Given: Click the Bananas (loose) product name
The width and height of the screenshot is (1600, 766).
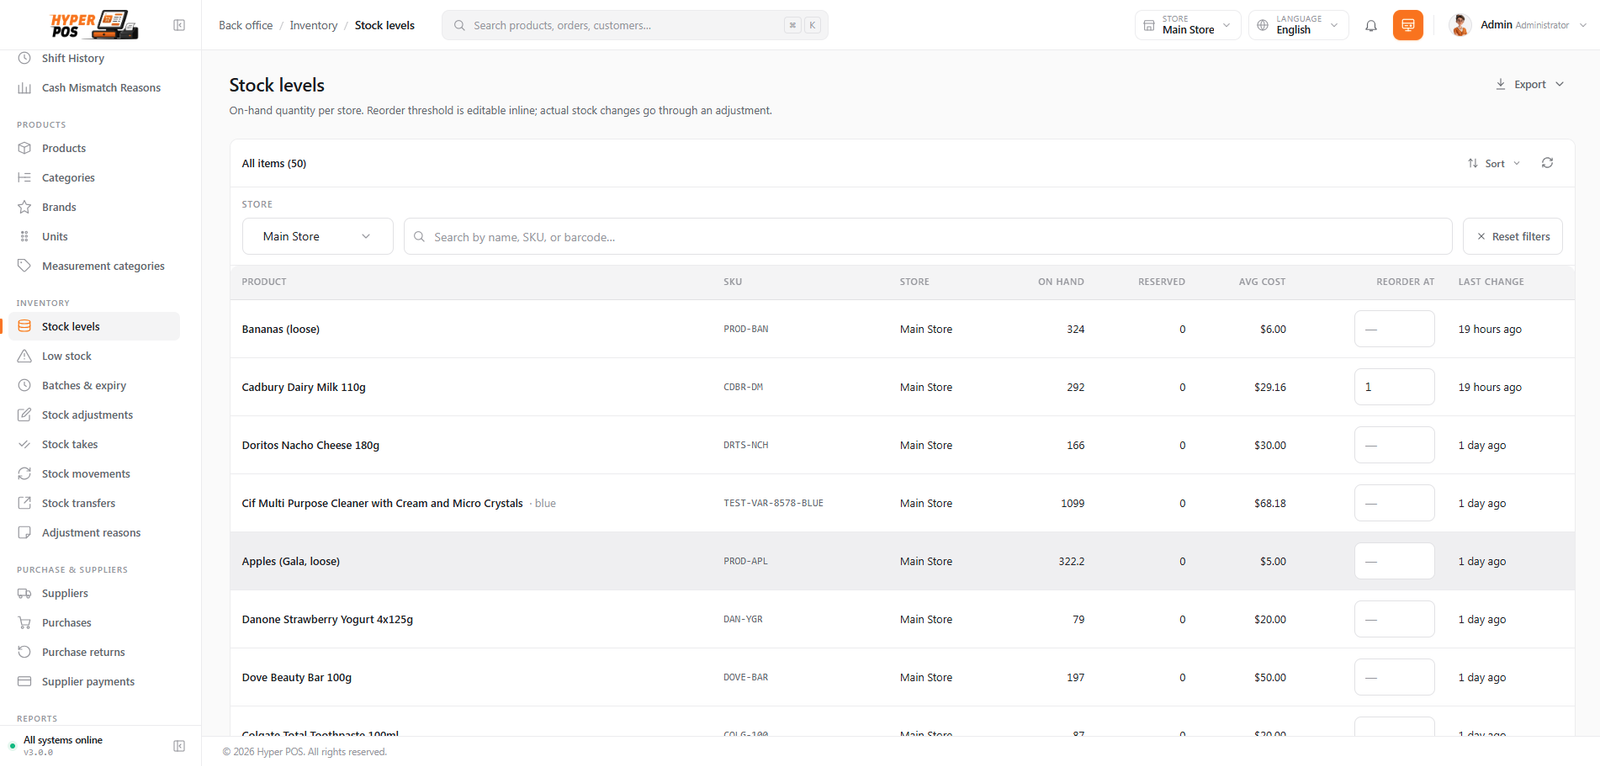Looking at the screenshot, I should point(281,329).
